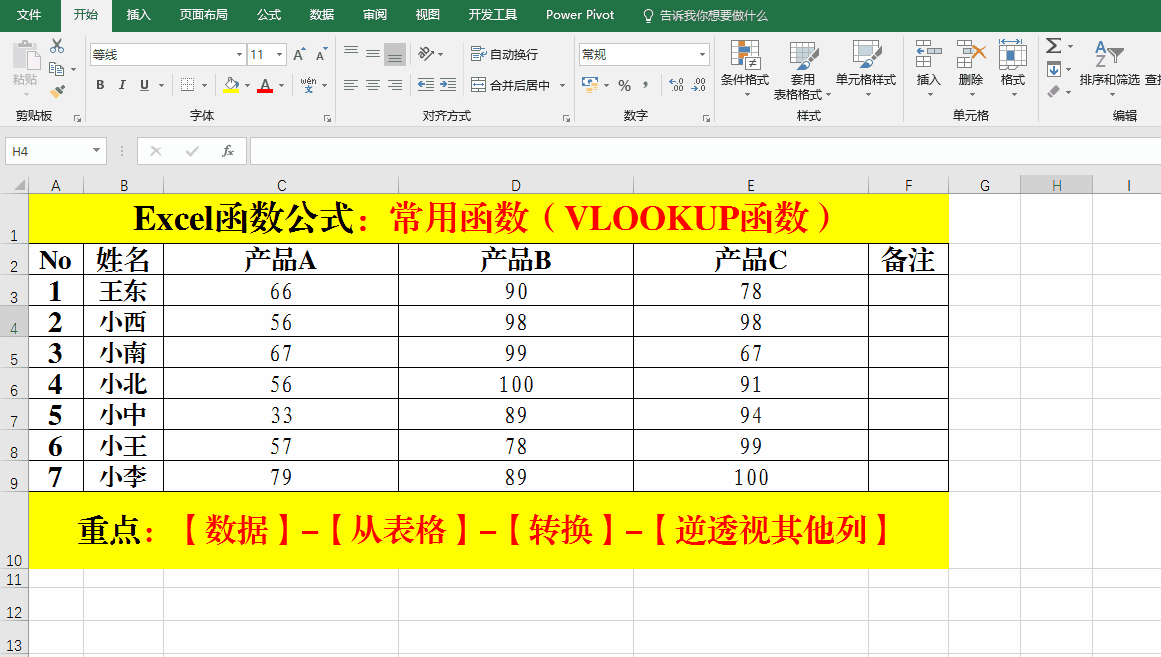The height and width of the screenshot is (657, 1161).
Task: Open the font size dropdown
Action: click(279, 54)
